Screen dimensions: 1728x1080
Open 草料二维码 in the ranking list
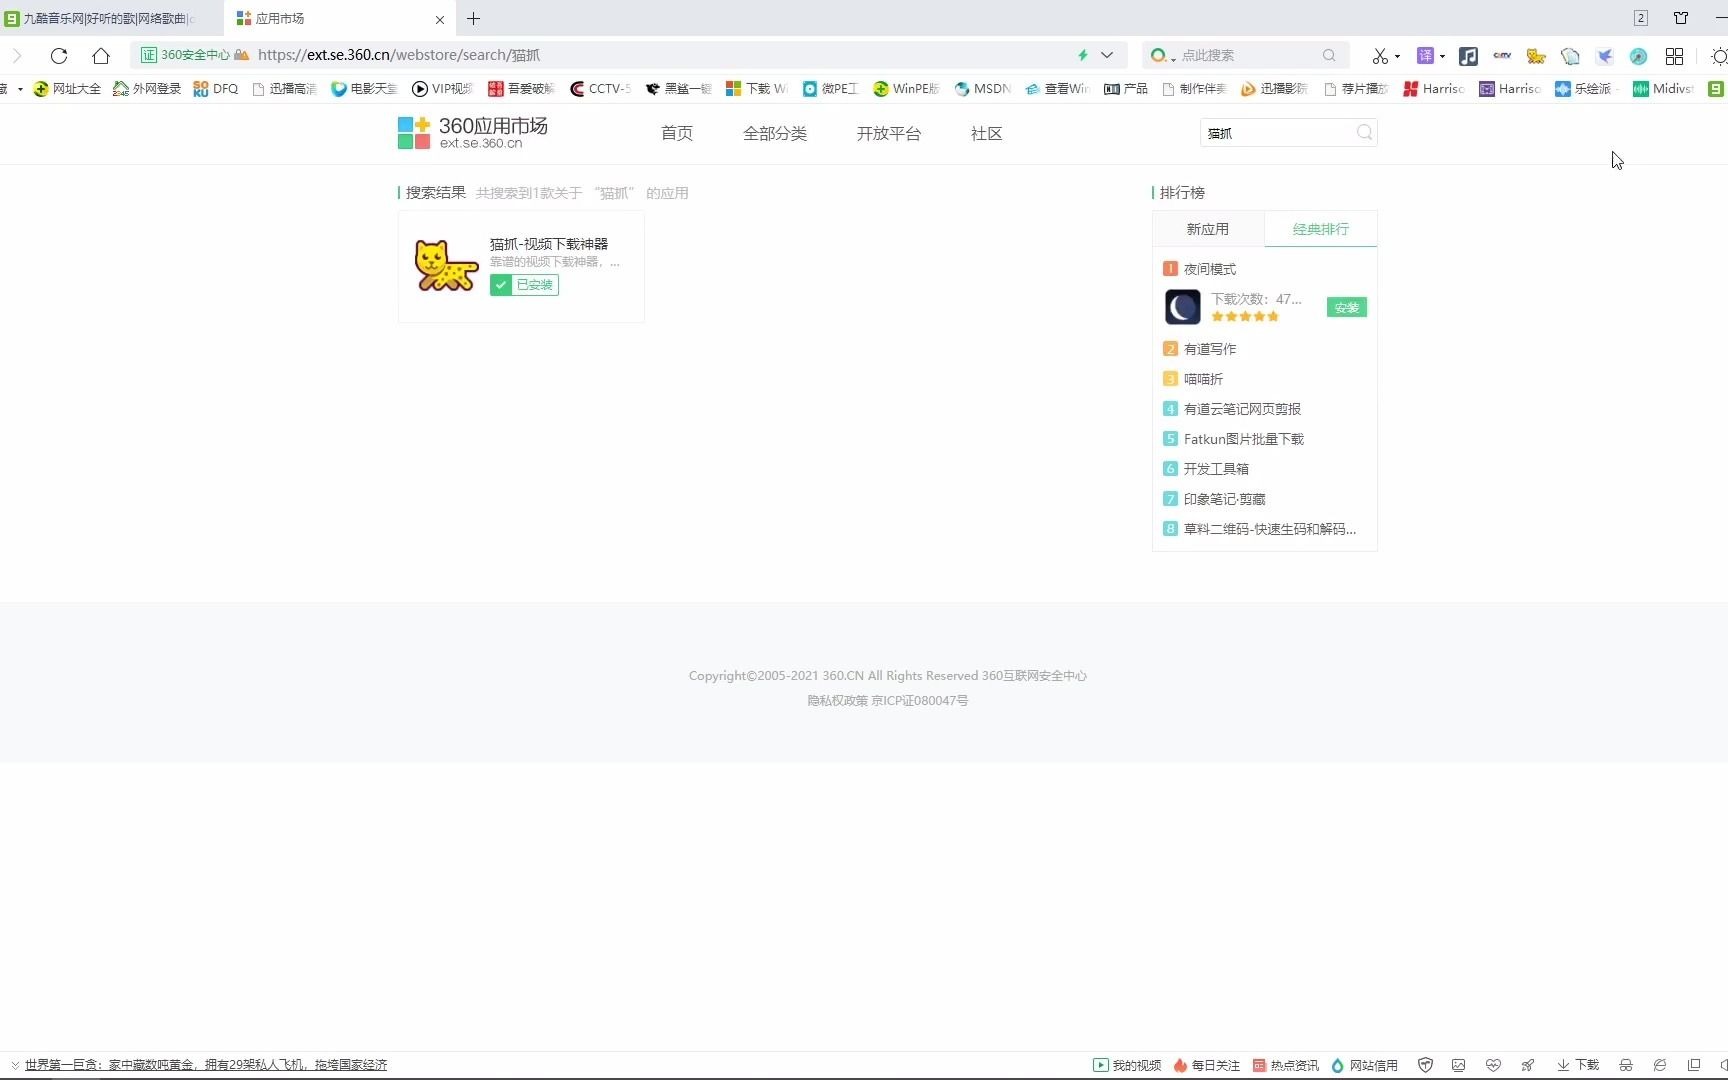coord(1270,529)
